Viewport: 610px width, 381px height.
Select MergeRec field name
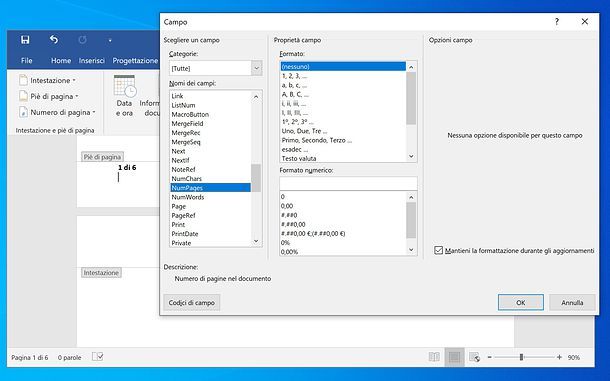[210, 133]
